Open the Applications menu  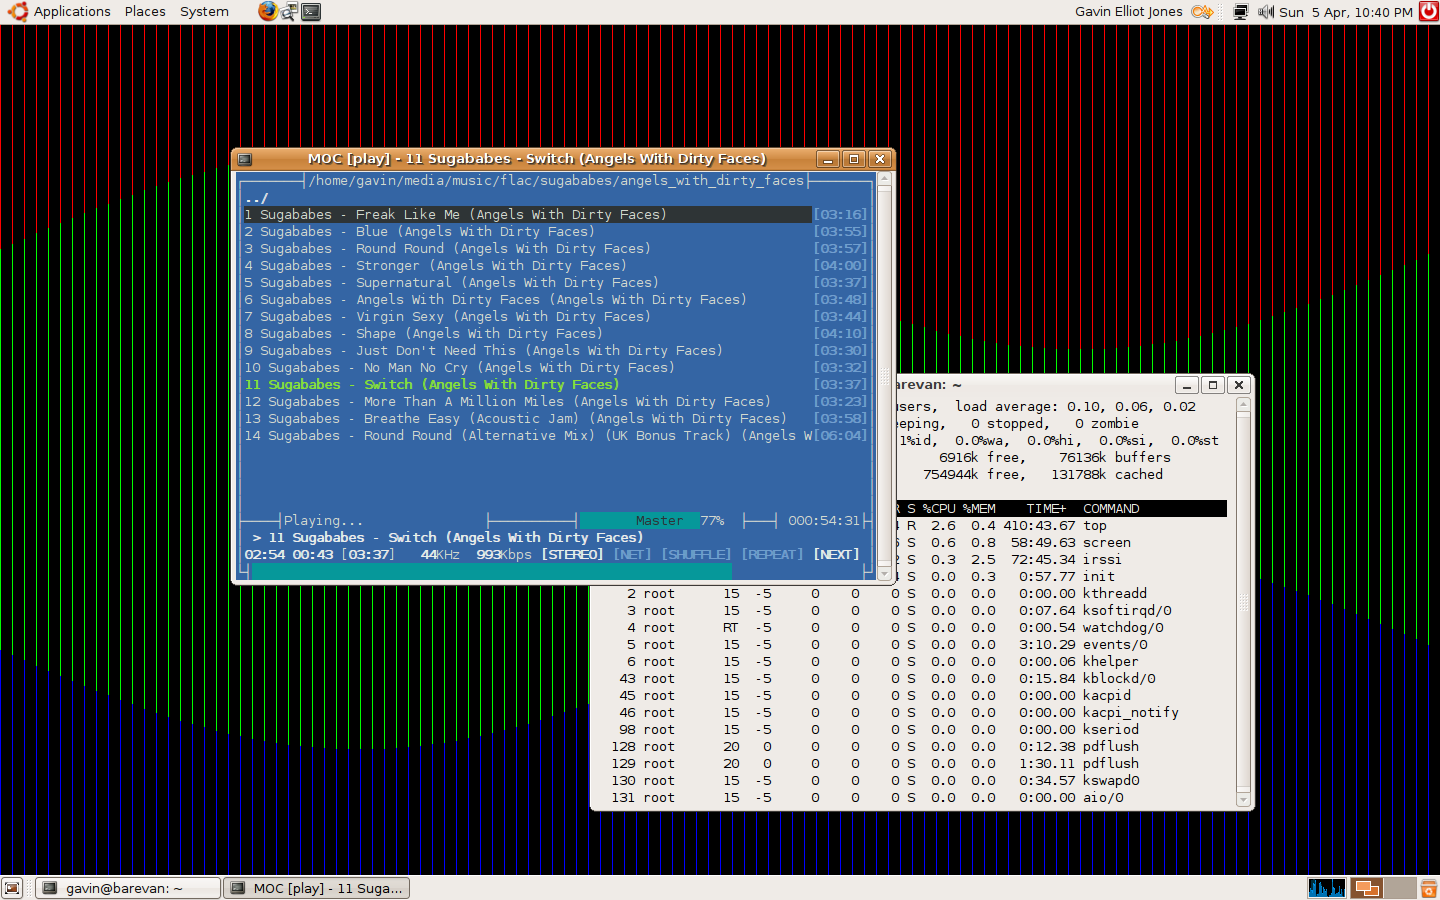(x=72, y=12)
